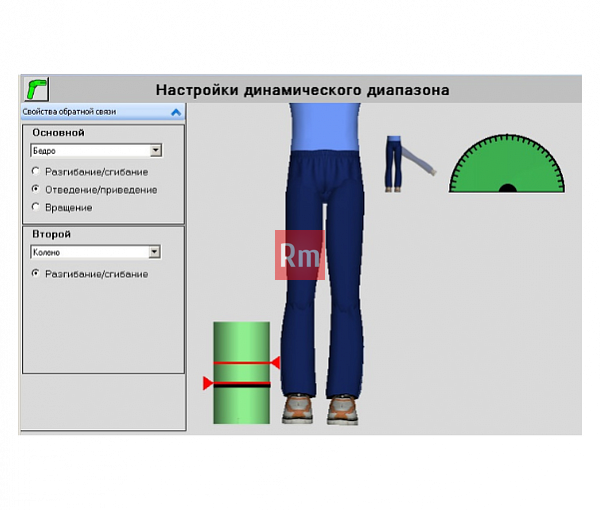Click the lower red range marker arrow
The image size is (600, 510).
pyautogui.click(x=208, y=383)
